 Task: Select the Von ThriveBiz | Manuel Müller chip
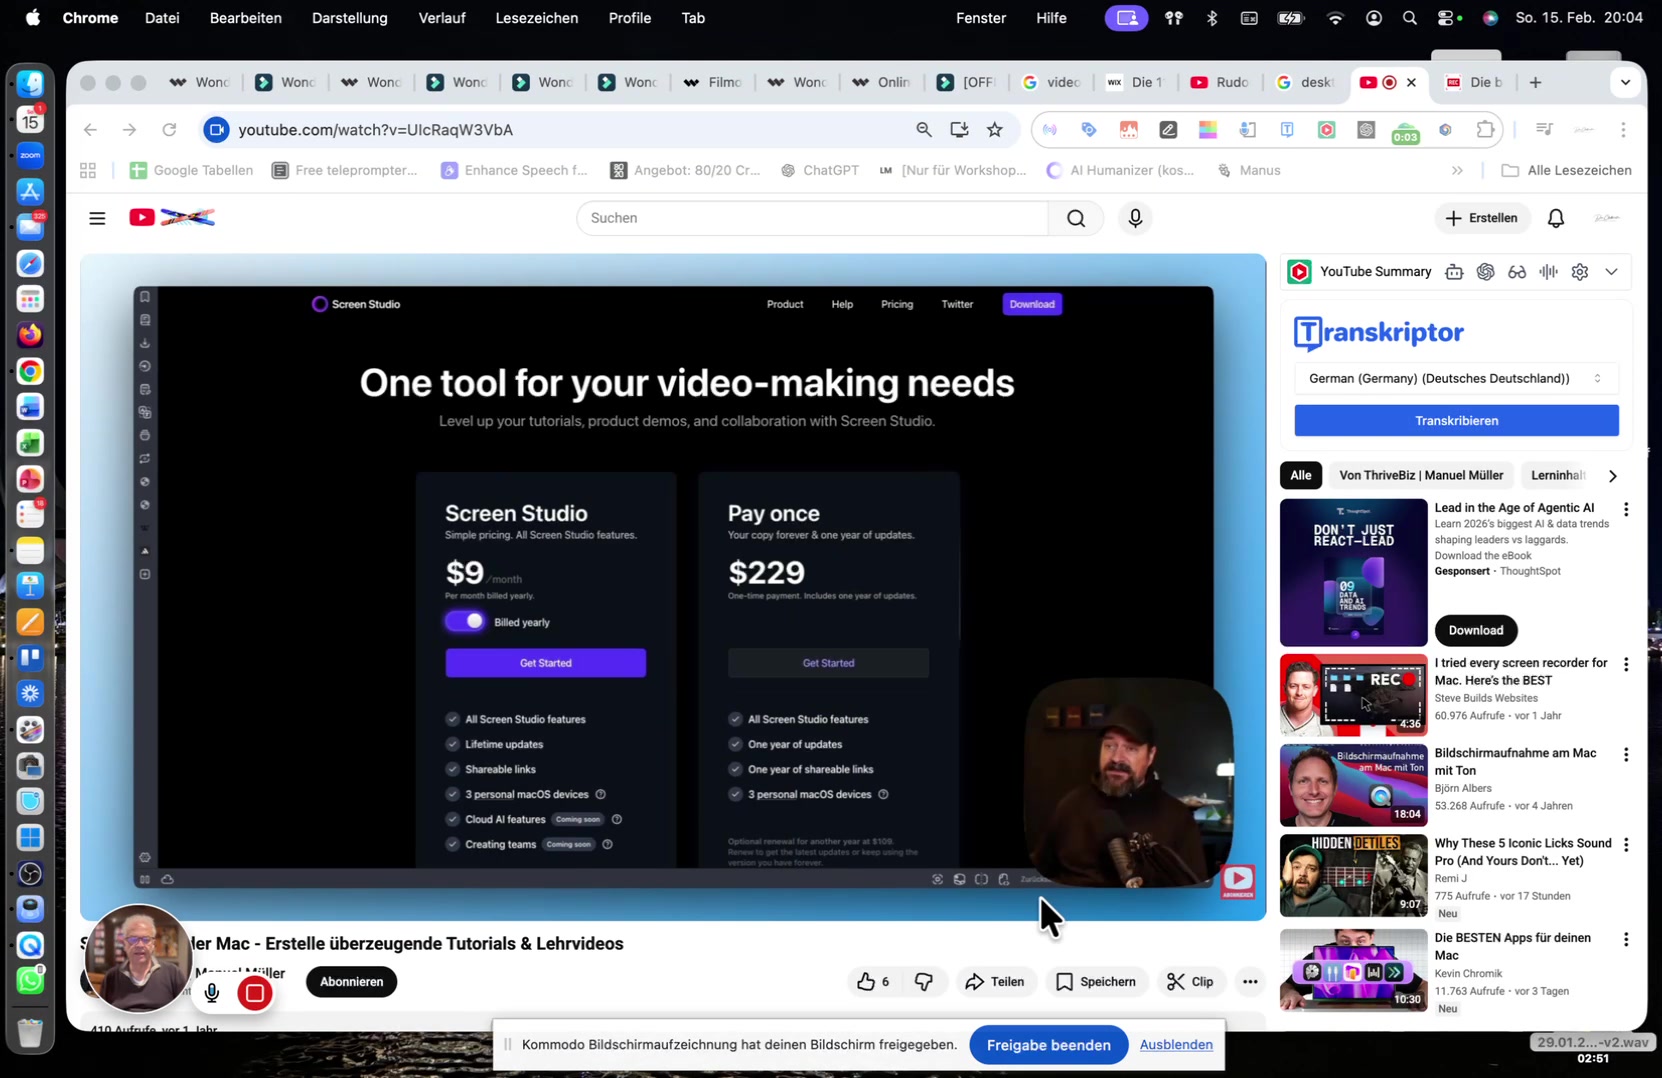(1421, 476)
